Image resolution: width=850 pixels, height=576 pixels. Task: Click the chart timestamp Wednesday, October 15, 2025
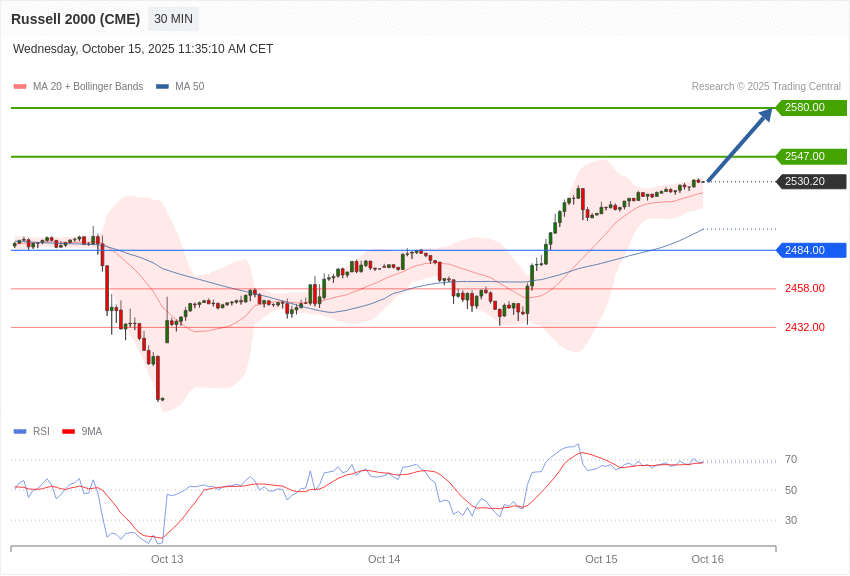pos(143,49)
